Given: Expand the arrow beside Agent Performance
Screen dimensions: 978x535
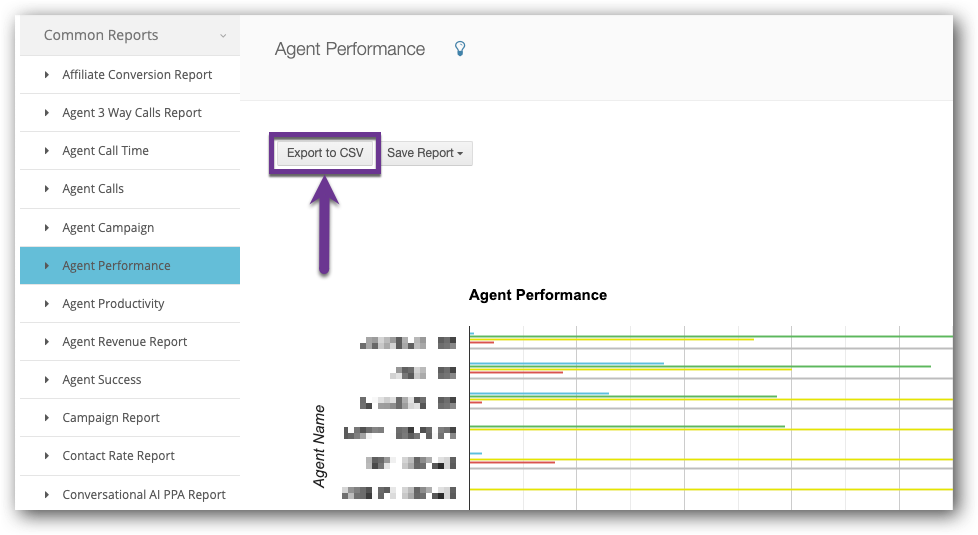Looking at the screenshot, I should [x=47, y=266].
